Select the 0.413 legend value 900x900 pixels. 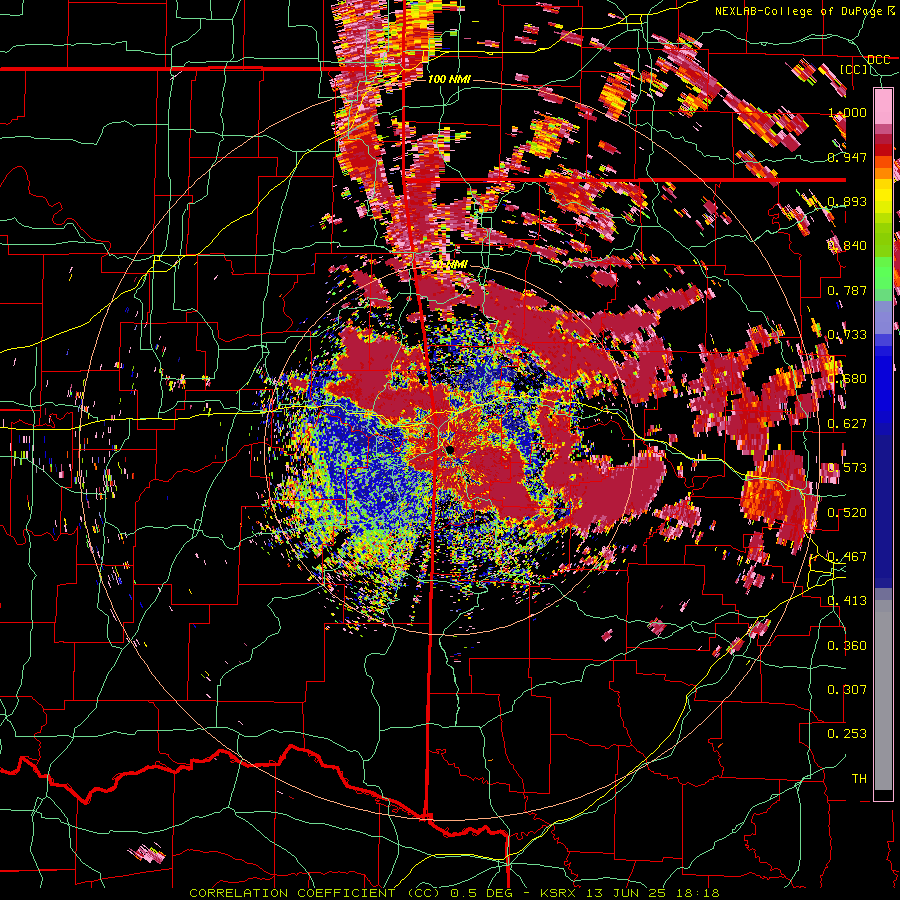848,601
